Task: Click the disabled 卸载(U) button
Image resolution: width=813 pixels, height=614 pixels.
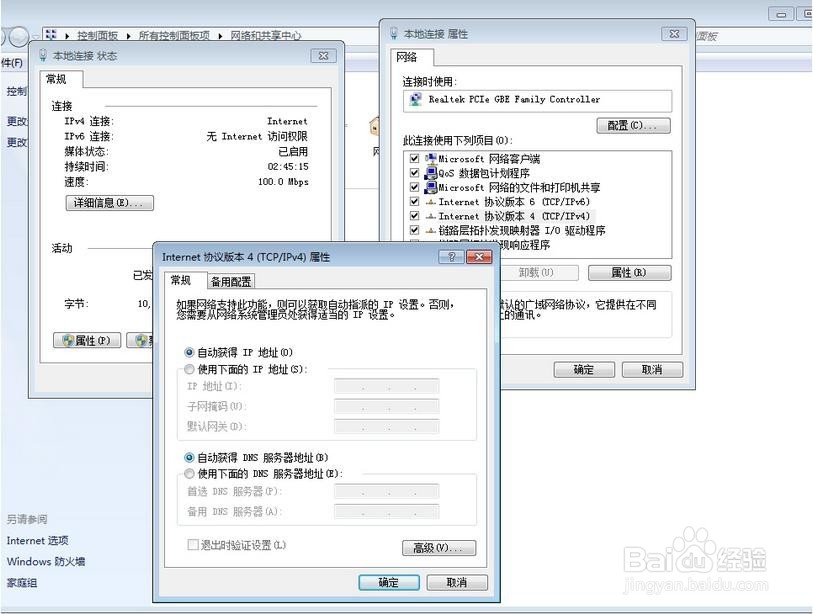Action: click(x=537, y=272)
